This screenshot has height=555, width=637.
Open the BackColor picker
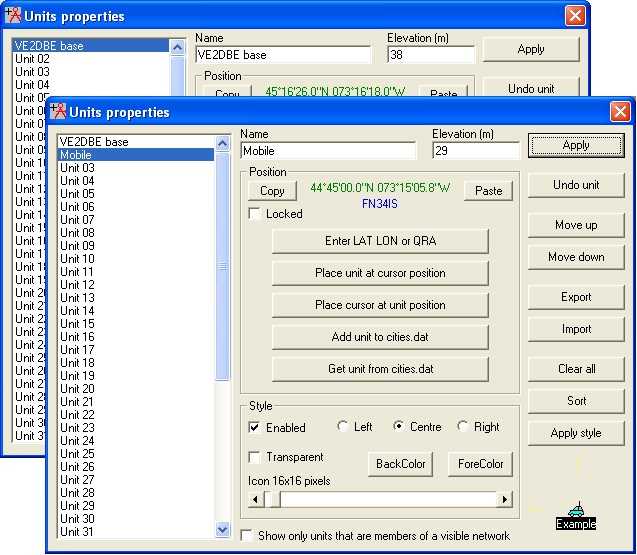point(401,464)
